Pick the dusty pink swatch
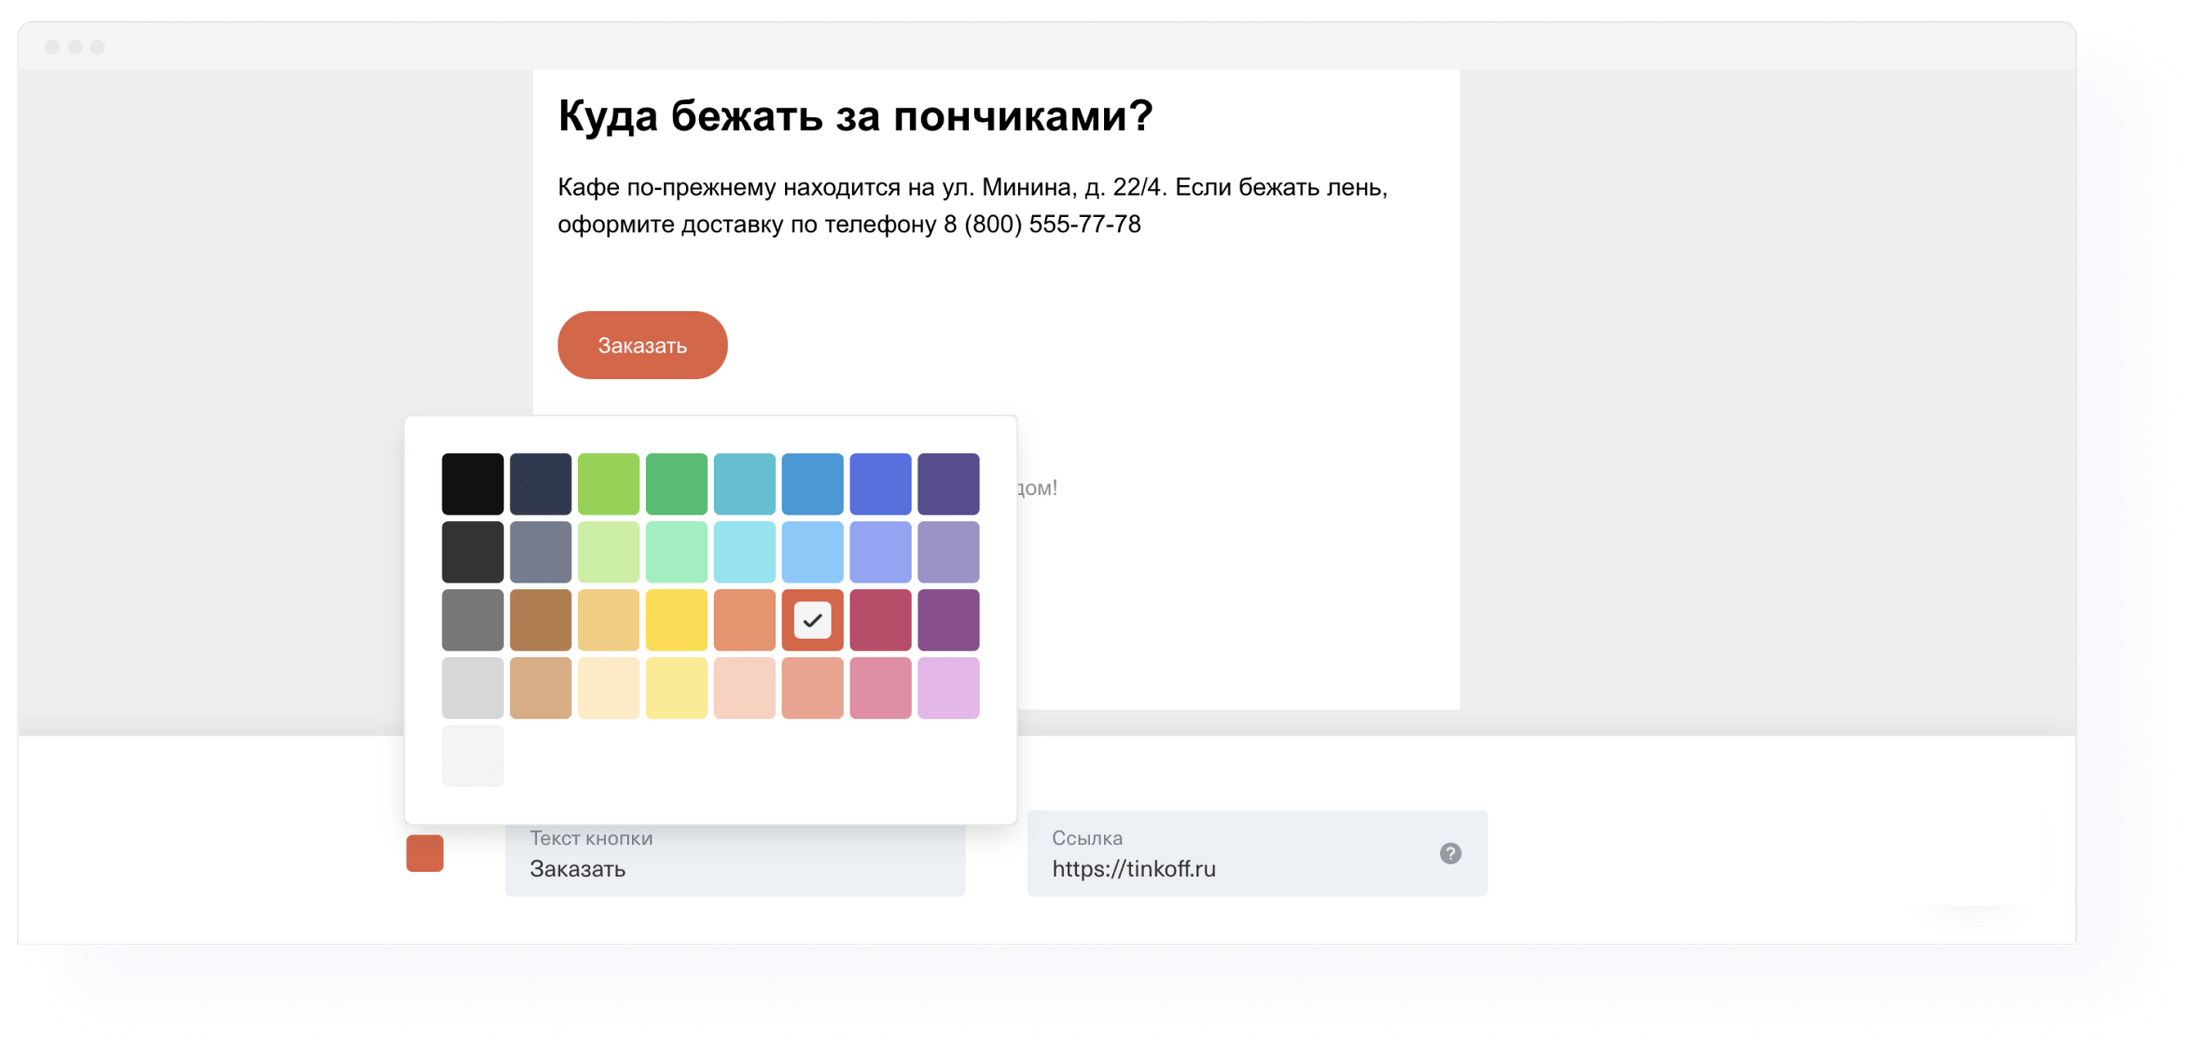 [x=881, y=688]
